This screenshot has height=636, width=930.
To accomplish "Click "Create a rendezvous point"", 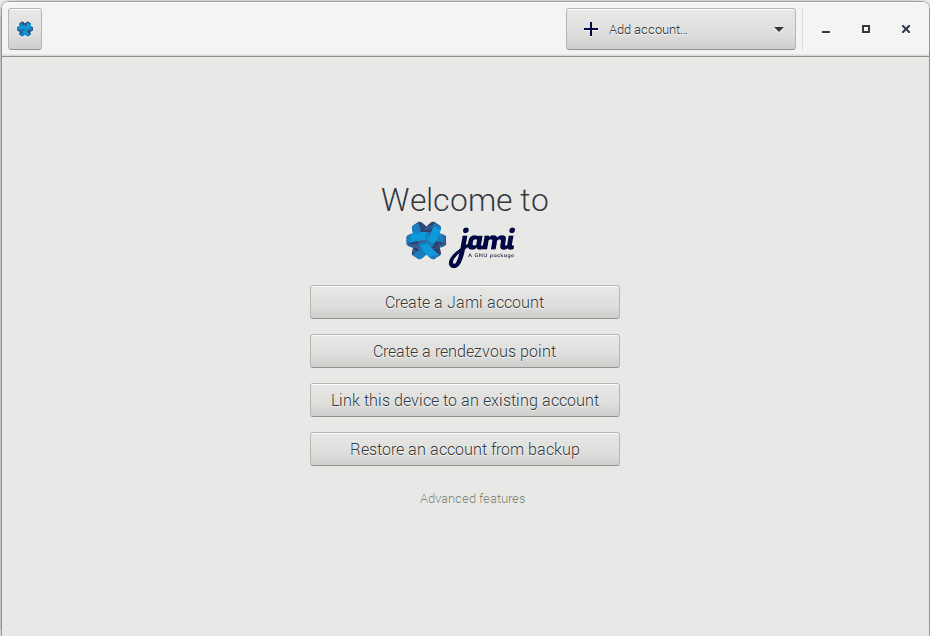I will pyautogui.click(x=464, y=351).
